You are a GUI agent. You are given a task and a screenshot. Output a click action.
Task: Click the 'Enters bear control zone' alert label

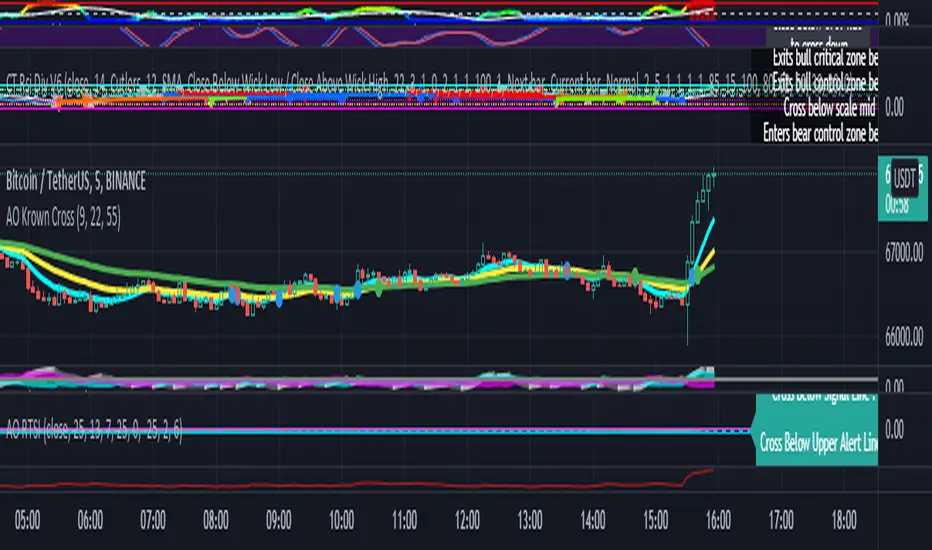pyautogui.click(x=820, y=133)
